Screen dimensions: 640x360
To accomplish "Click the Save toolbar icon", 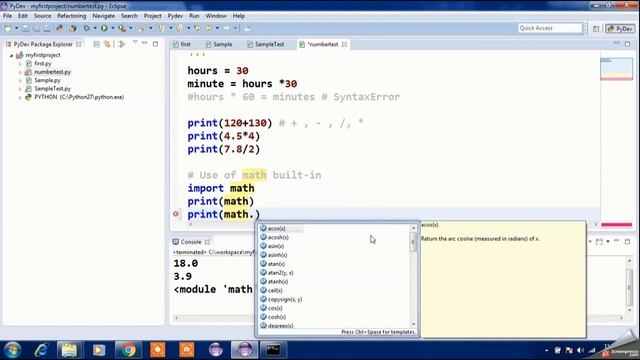I will (26, 28).
